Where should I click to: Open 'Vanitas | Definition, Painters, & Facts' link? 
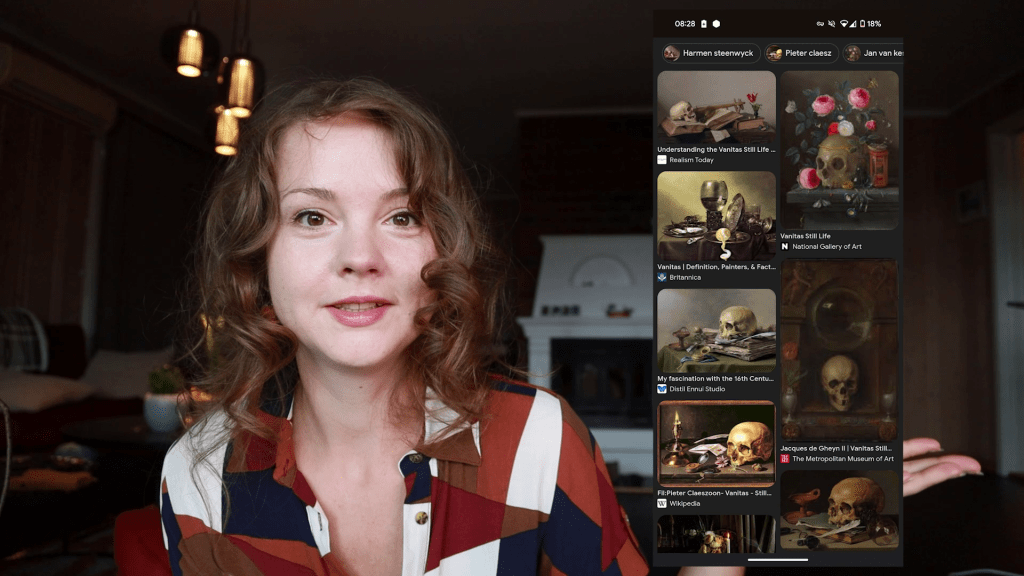[x=716, y=267]
